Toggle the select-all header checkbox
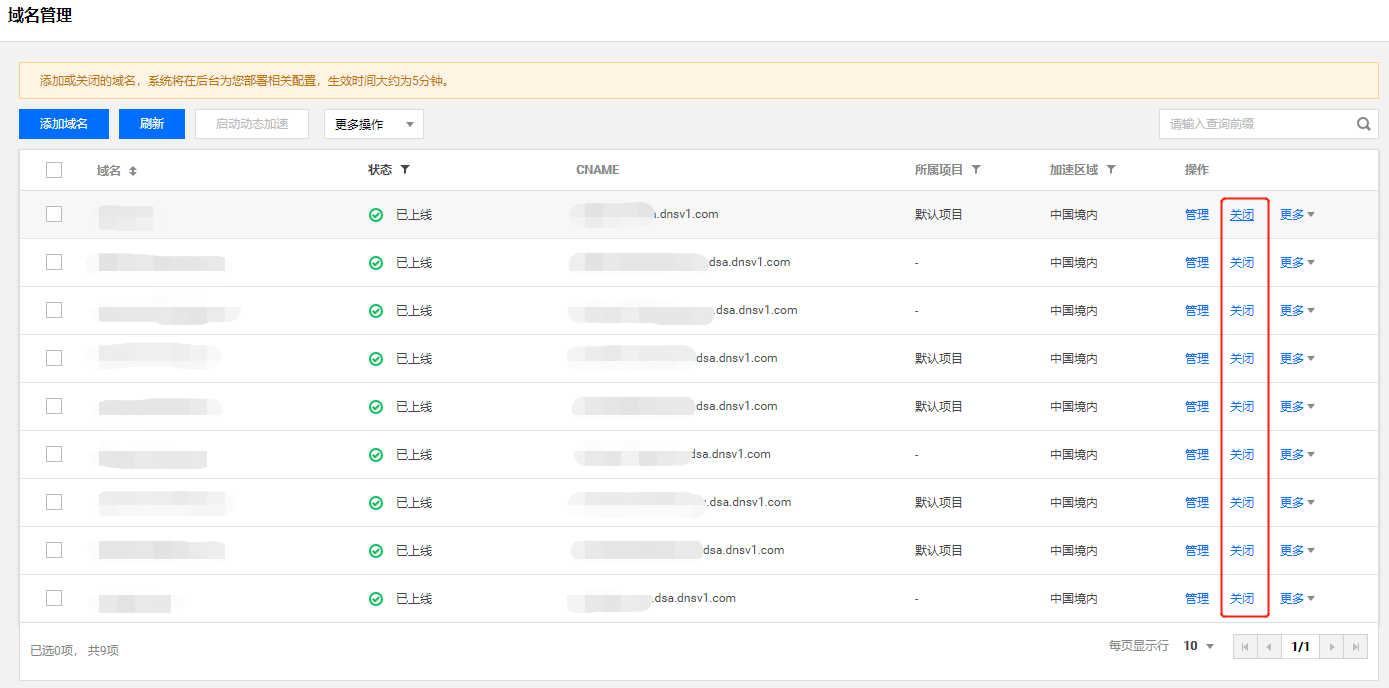The width and height of the screenshot is (1389, 688). (54, 170)
